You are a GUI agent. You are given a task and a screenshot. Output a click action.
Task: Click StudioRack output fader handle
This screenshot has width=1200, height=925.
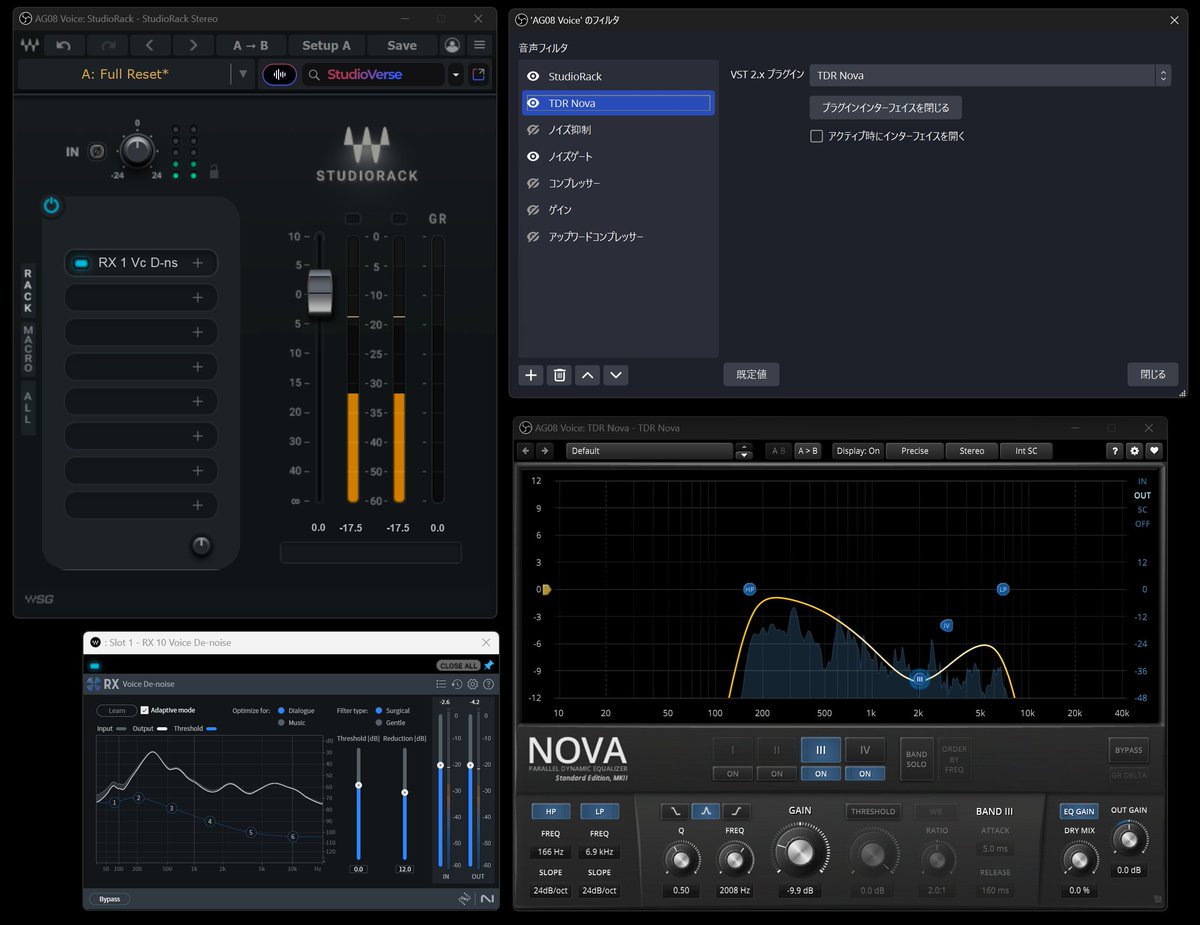coord(319,292)
